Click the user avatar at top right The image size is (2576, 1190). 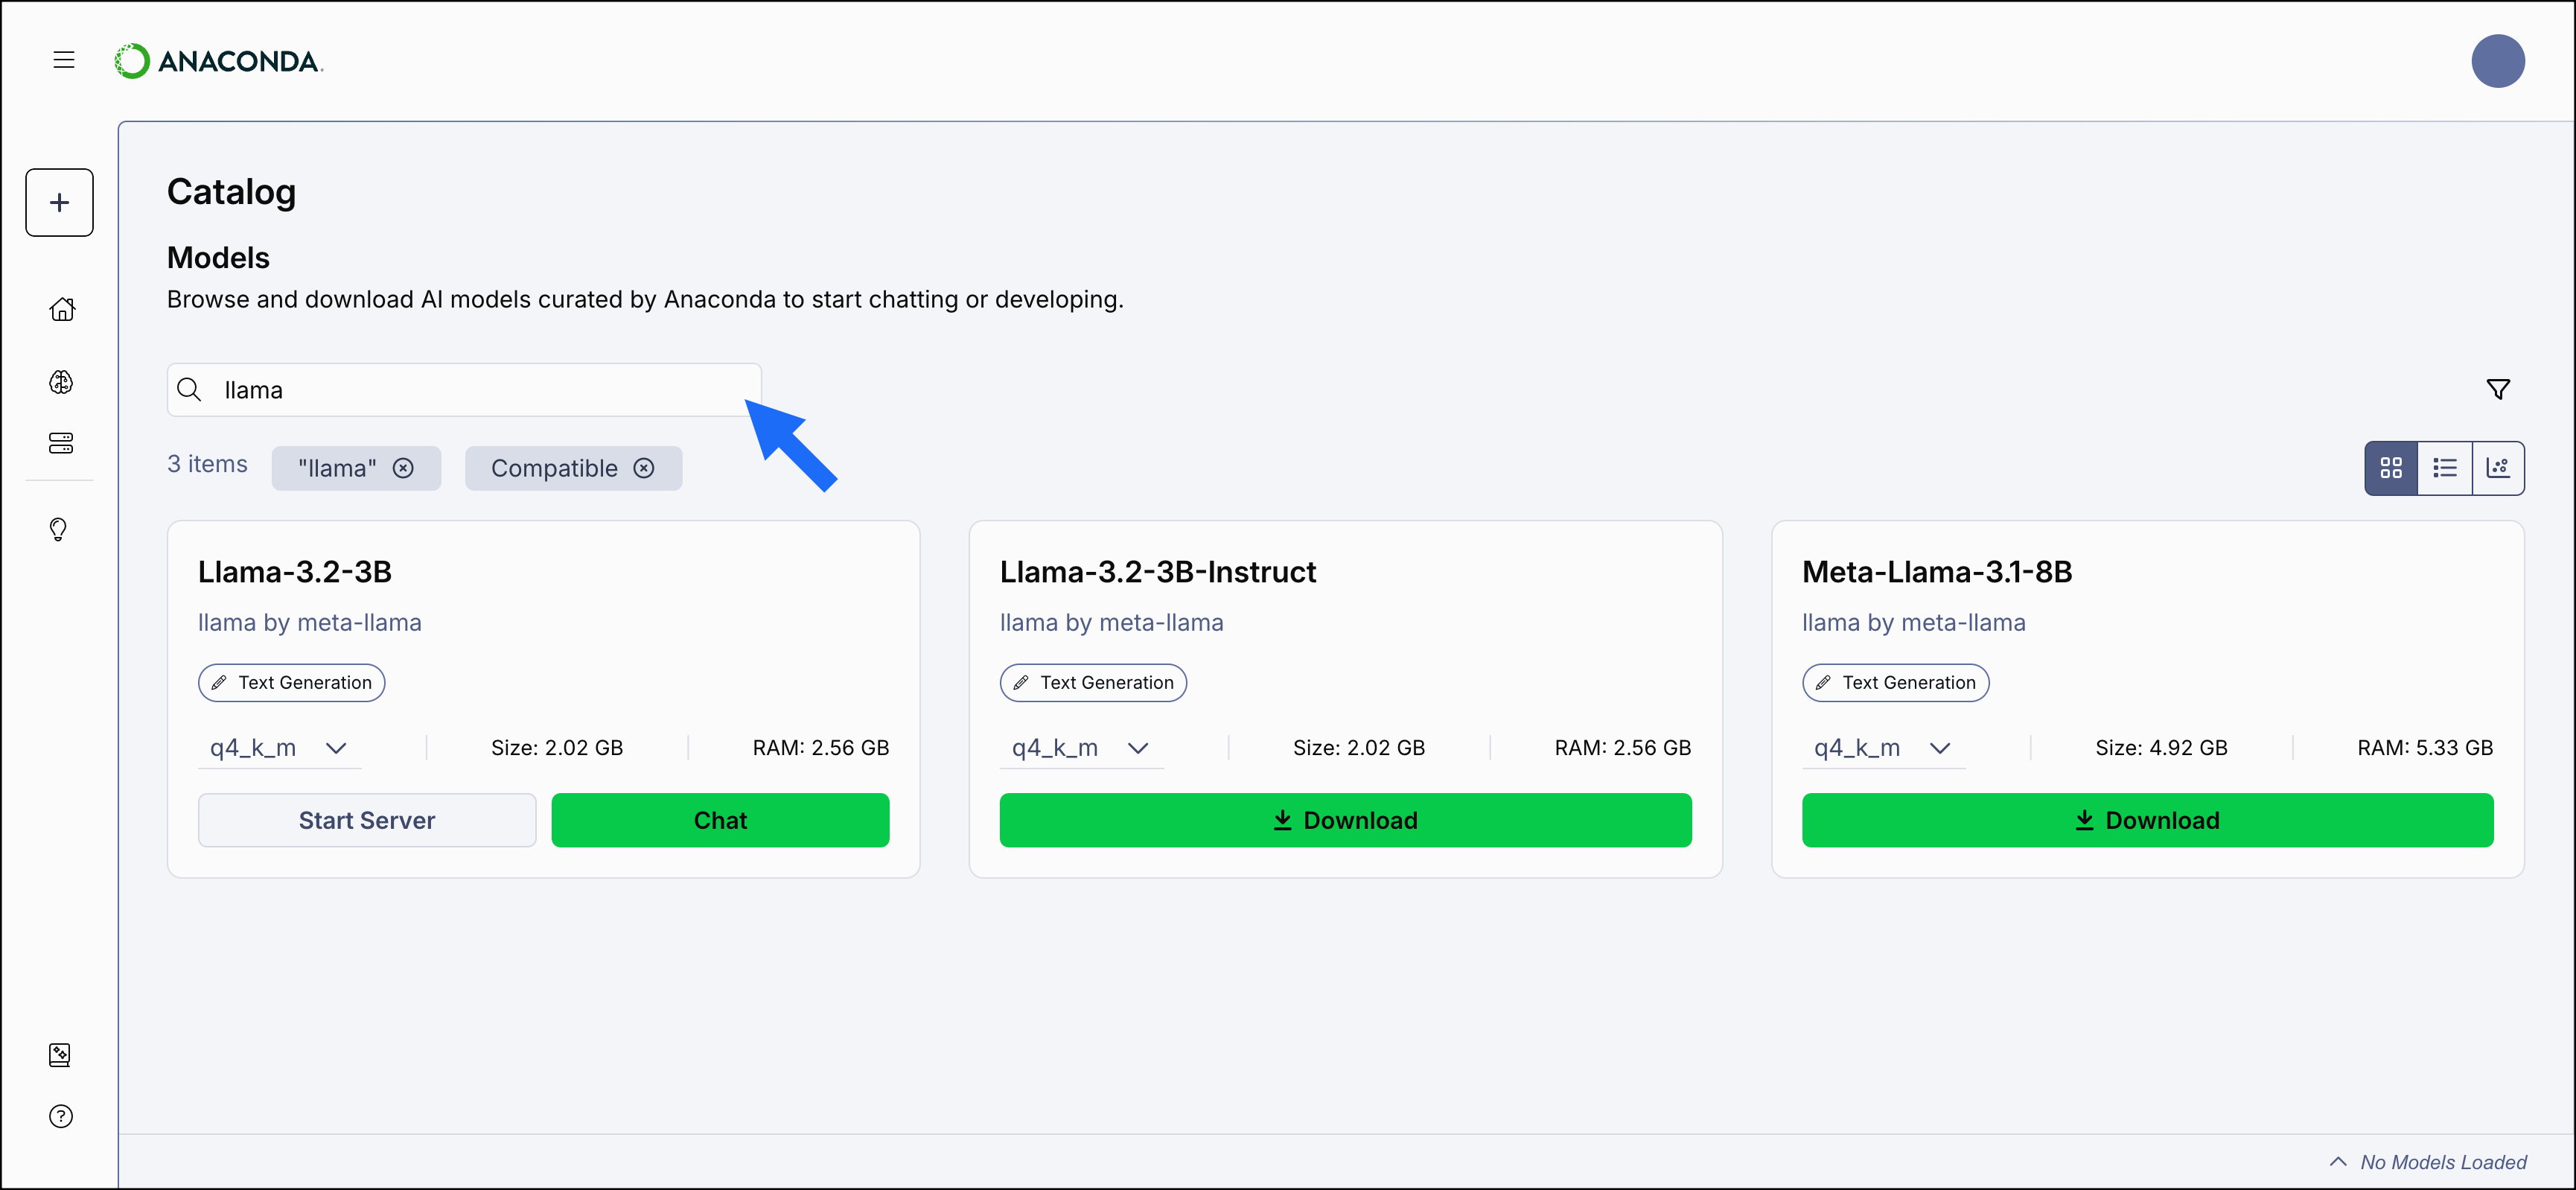click(2498, 61)
